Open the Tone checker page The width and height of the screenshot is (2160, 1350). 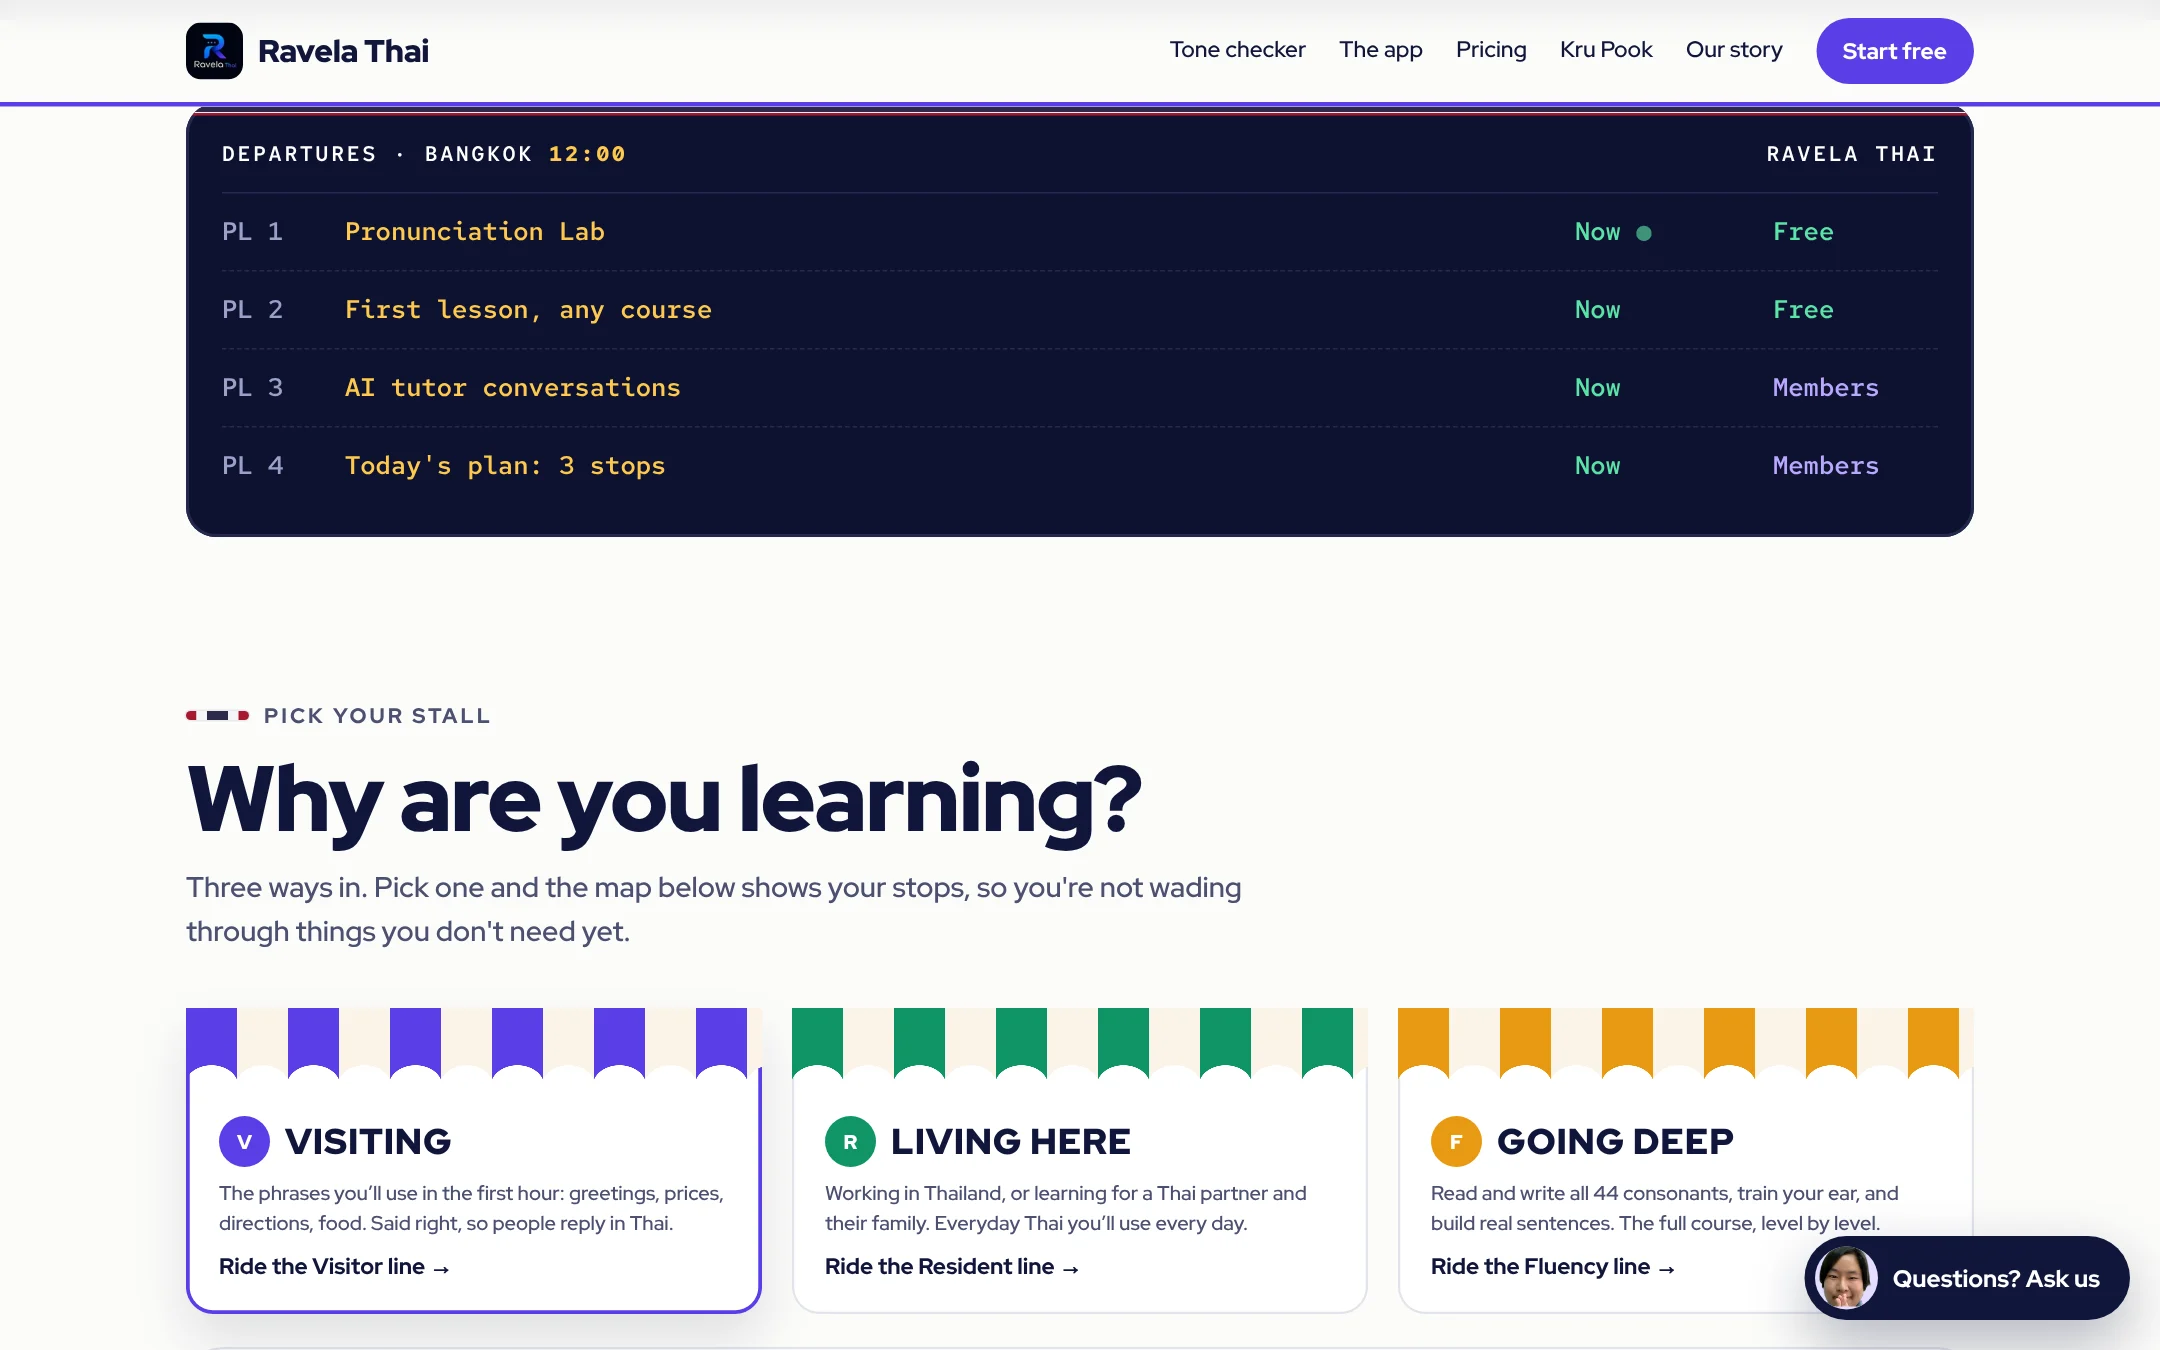click(x=1237, y=50)
